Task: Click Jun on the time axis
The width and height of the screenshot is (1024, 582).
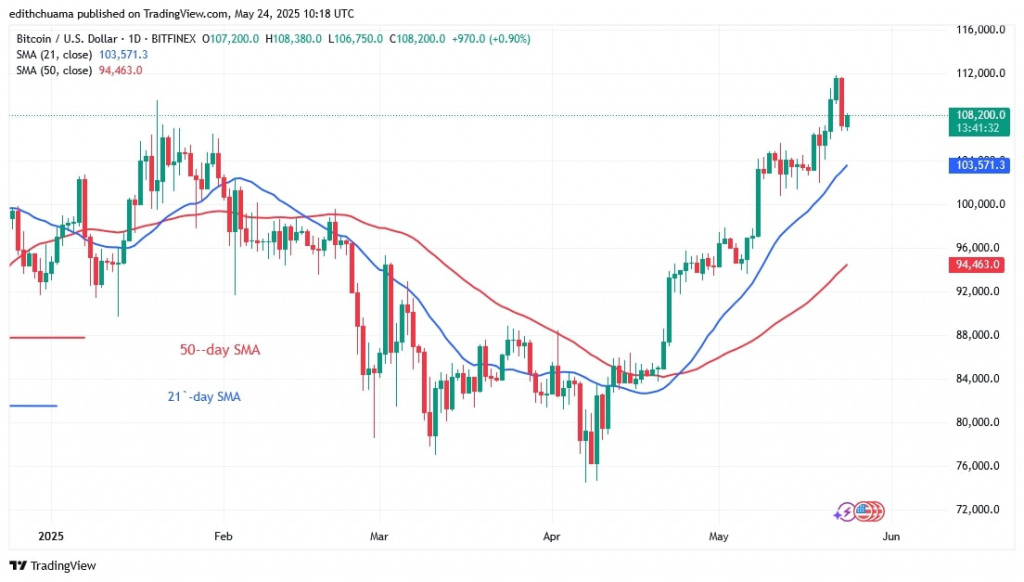Action: (x=891, y=536)
